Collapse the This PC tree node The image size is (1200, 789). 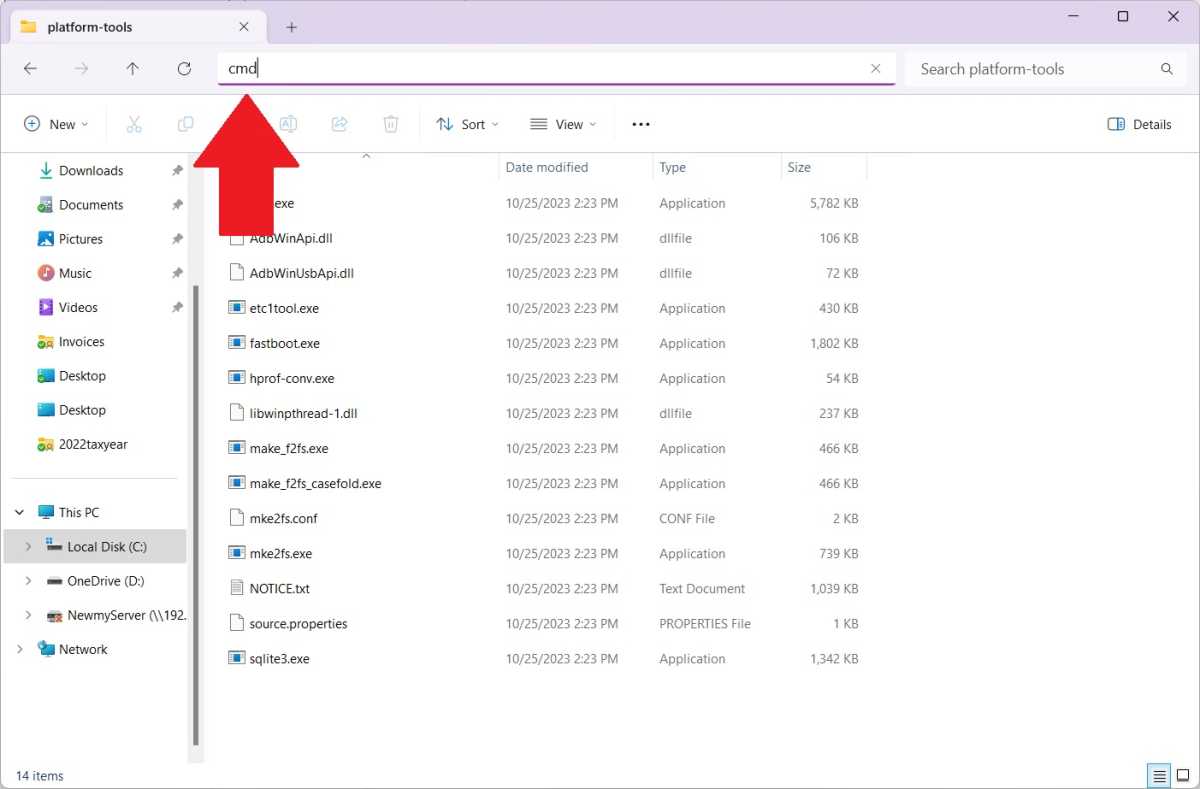click(19, 512)
